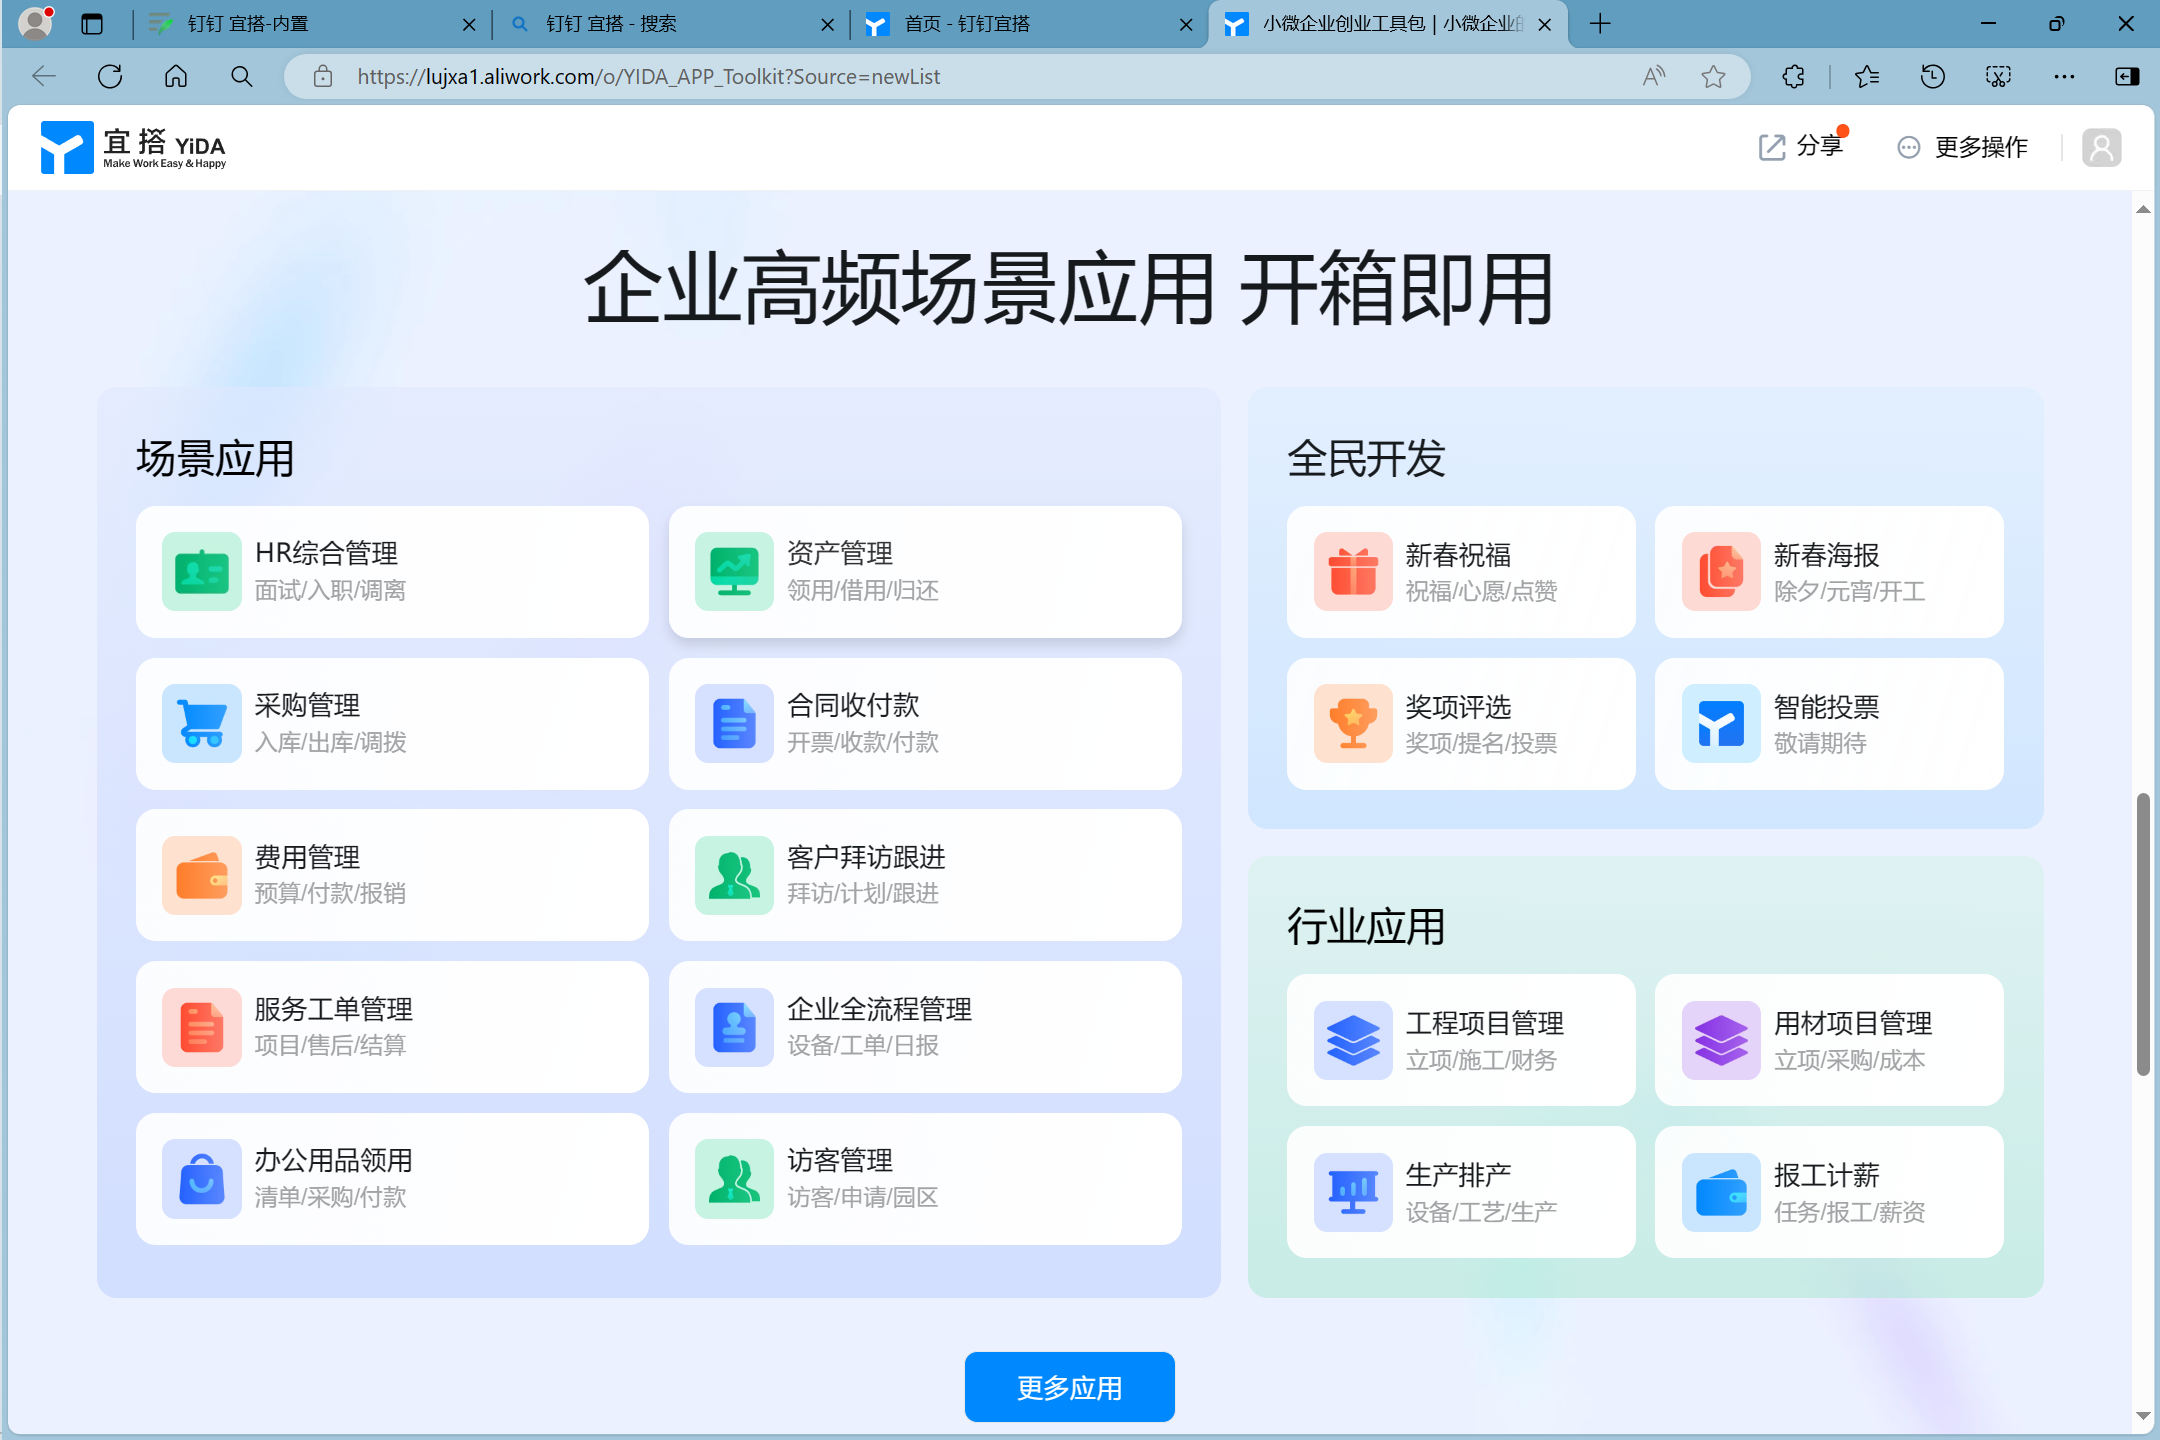Image resolution: width=2160 pixels, height=1440 pixels.
Task: Switch to the 首页 - 钉钉宜搭 tab
Action: pyautogui.click(x=1030, y=24)
